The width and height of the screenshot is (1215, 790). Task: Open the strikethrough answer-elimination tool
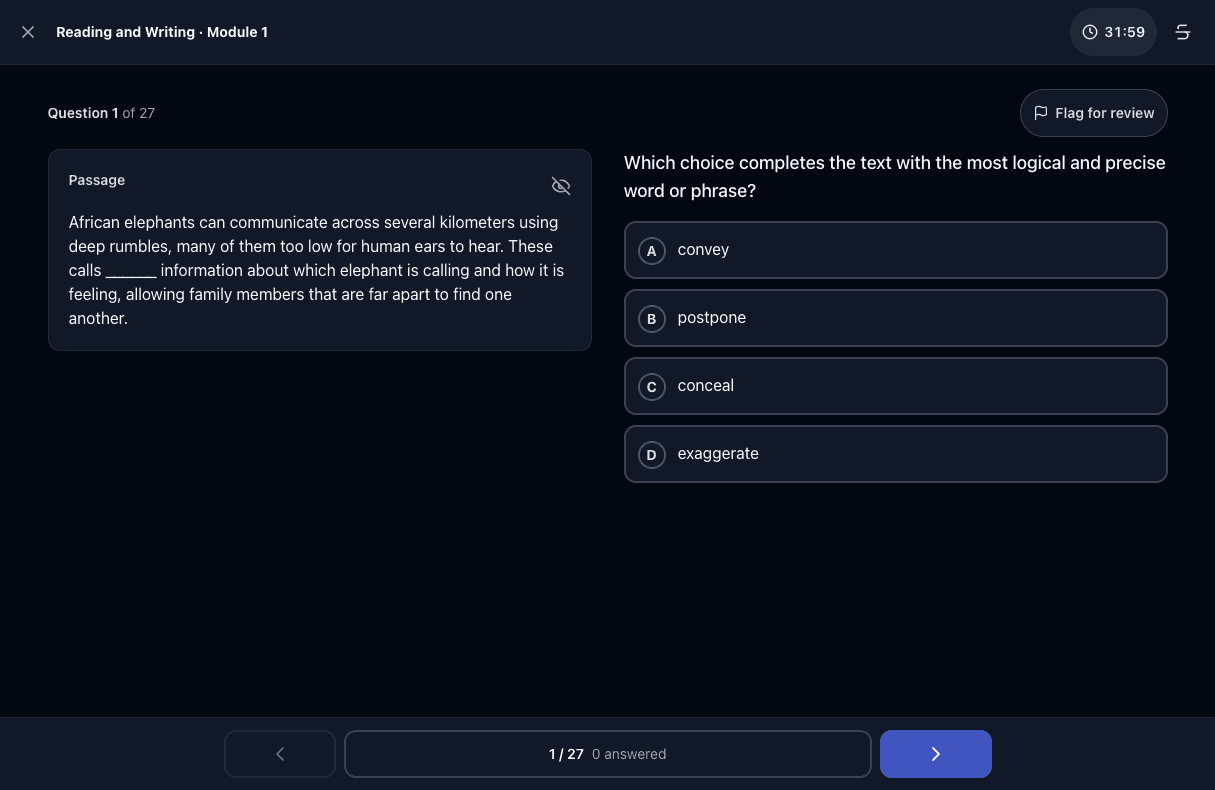1182,32
